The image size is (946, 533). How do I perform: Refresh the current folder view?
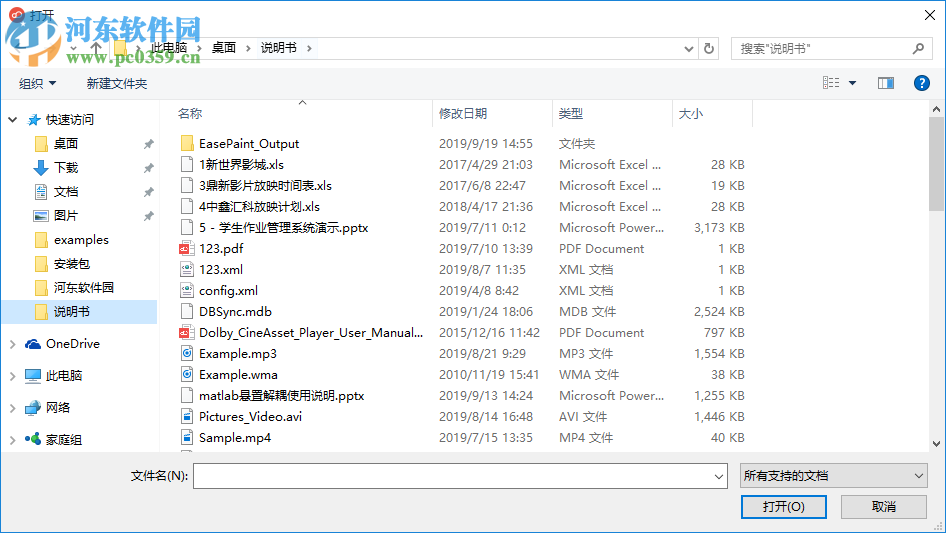coord(709,48)
